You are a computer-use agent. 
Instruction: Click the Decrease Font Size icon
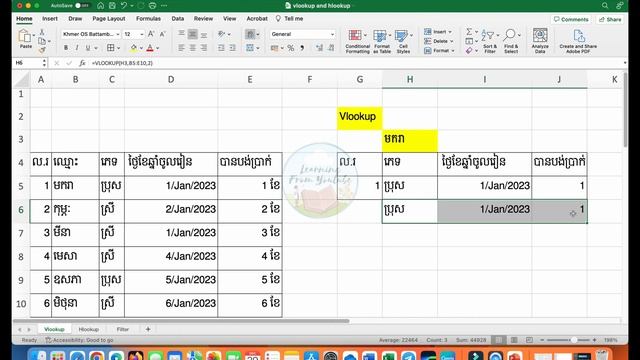pos(162,34)
